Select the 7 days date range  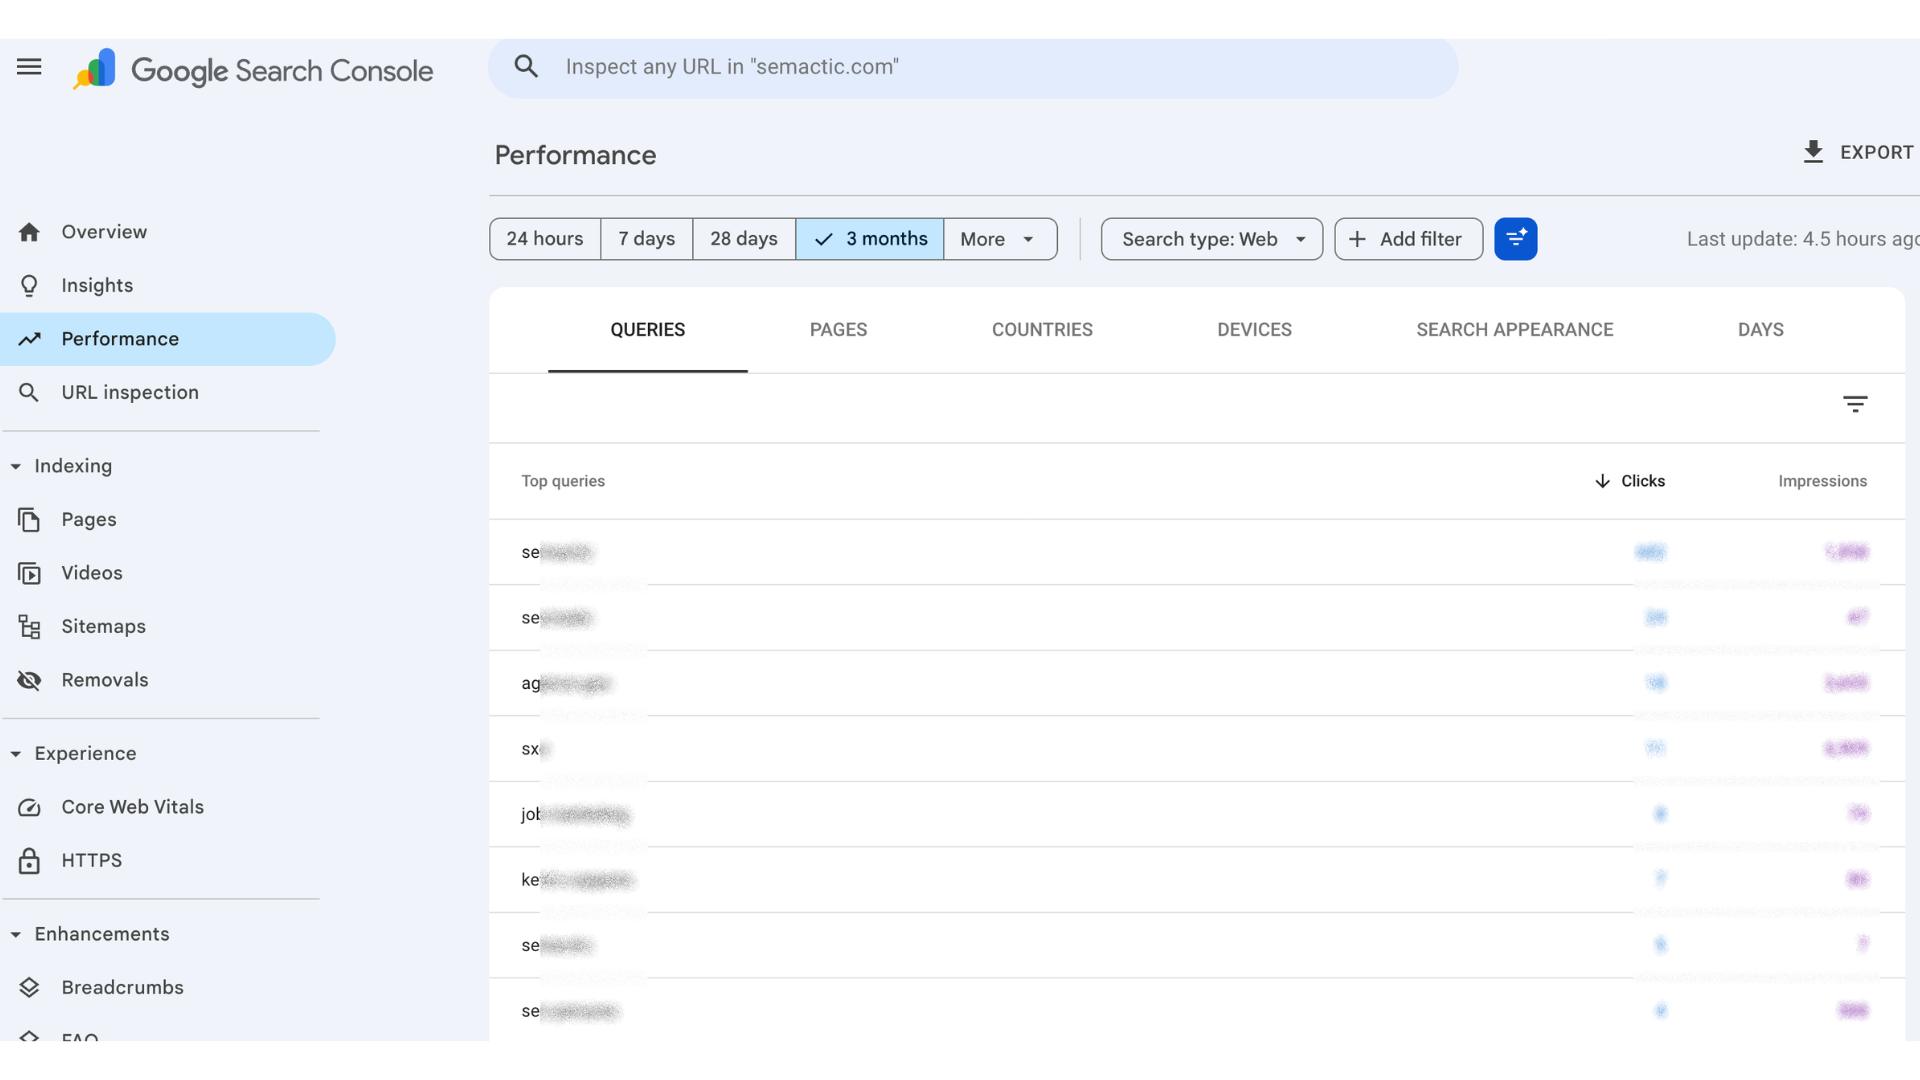click(x=646, y=239)
